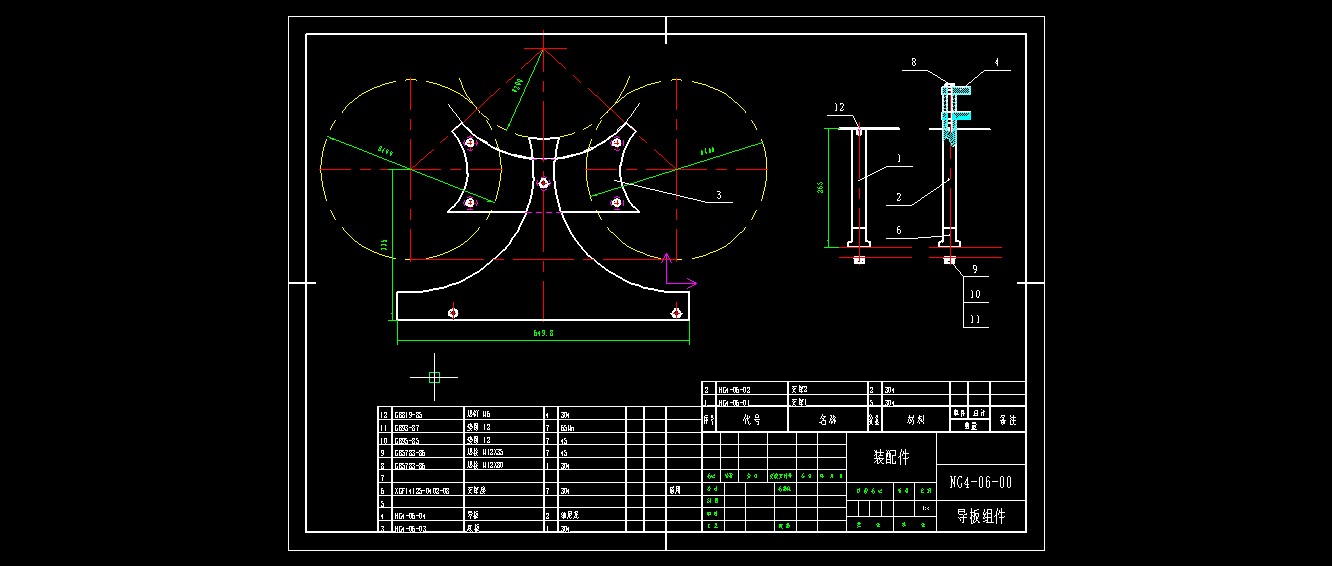The height and width of the screenshot is (566, 1332).
Task: Click the 代号 column header
Action: click(750, 420)
